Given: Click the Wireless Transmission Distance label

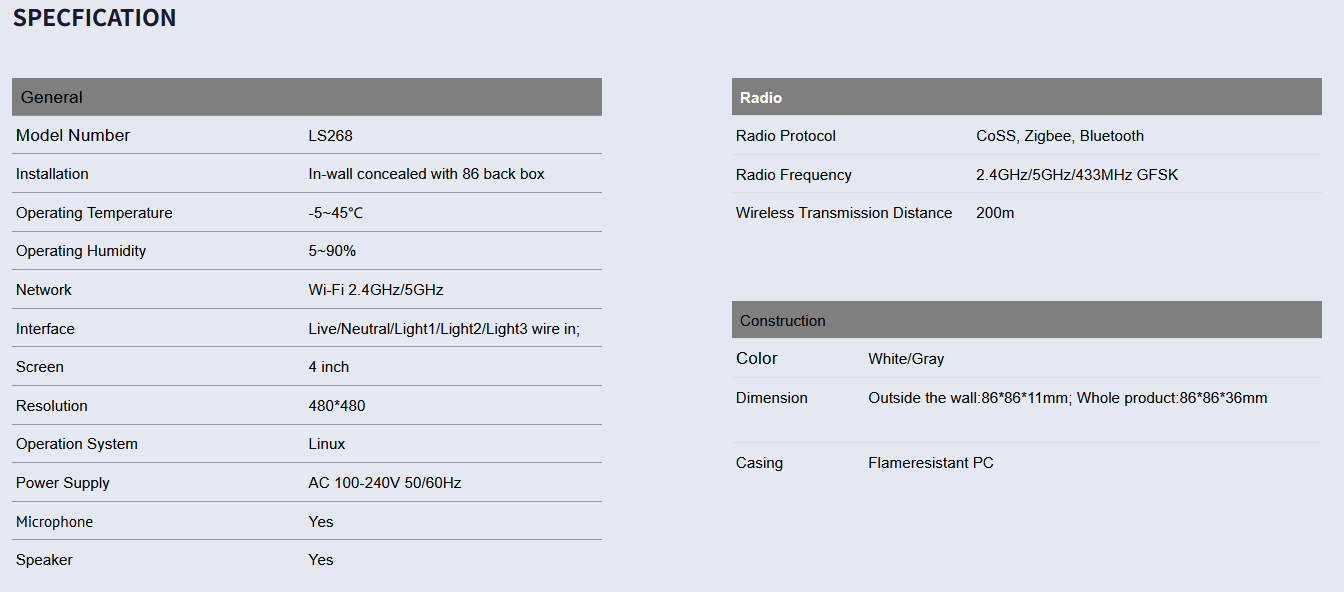Looking at the screenshot, I should click(844, 213).
